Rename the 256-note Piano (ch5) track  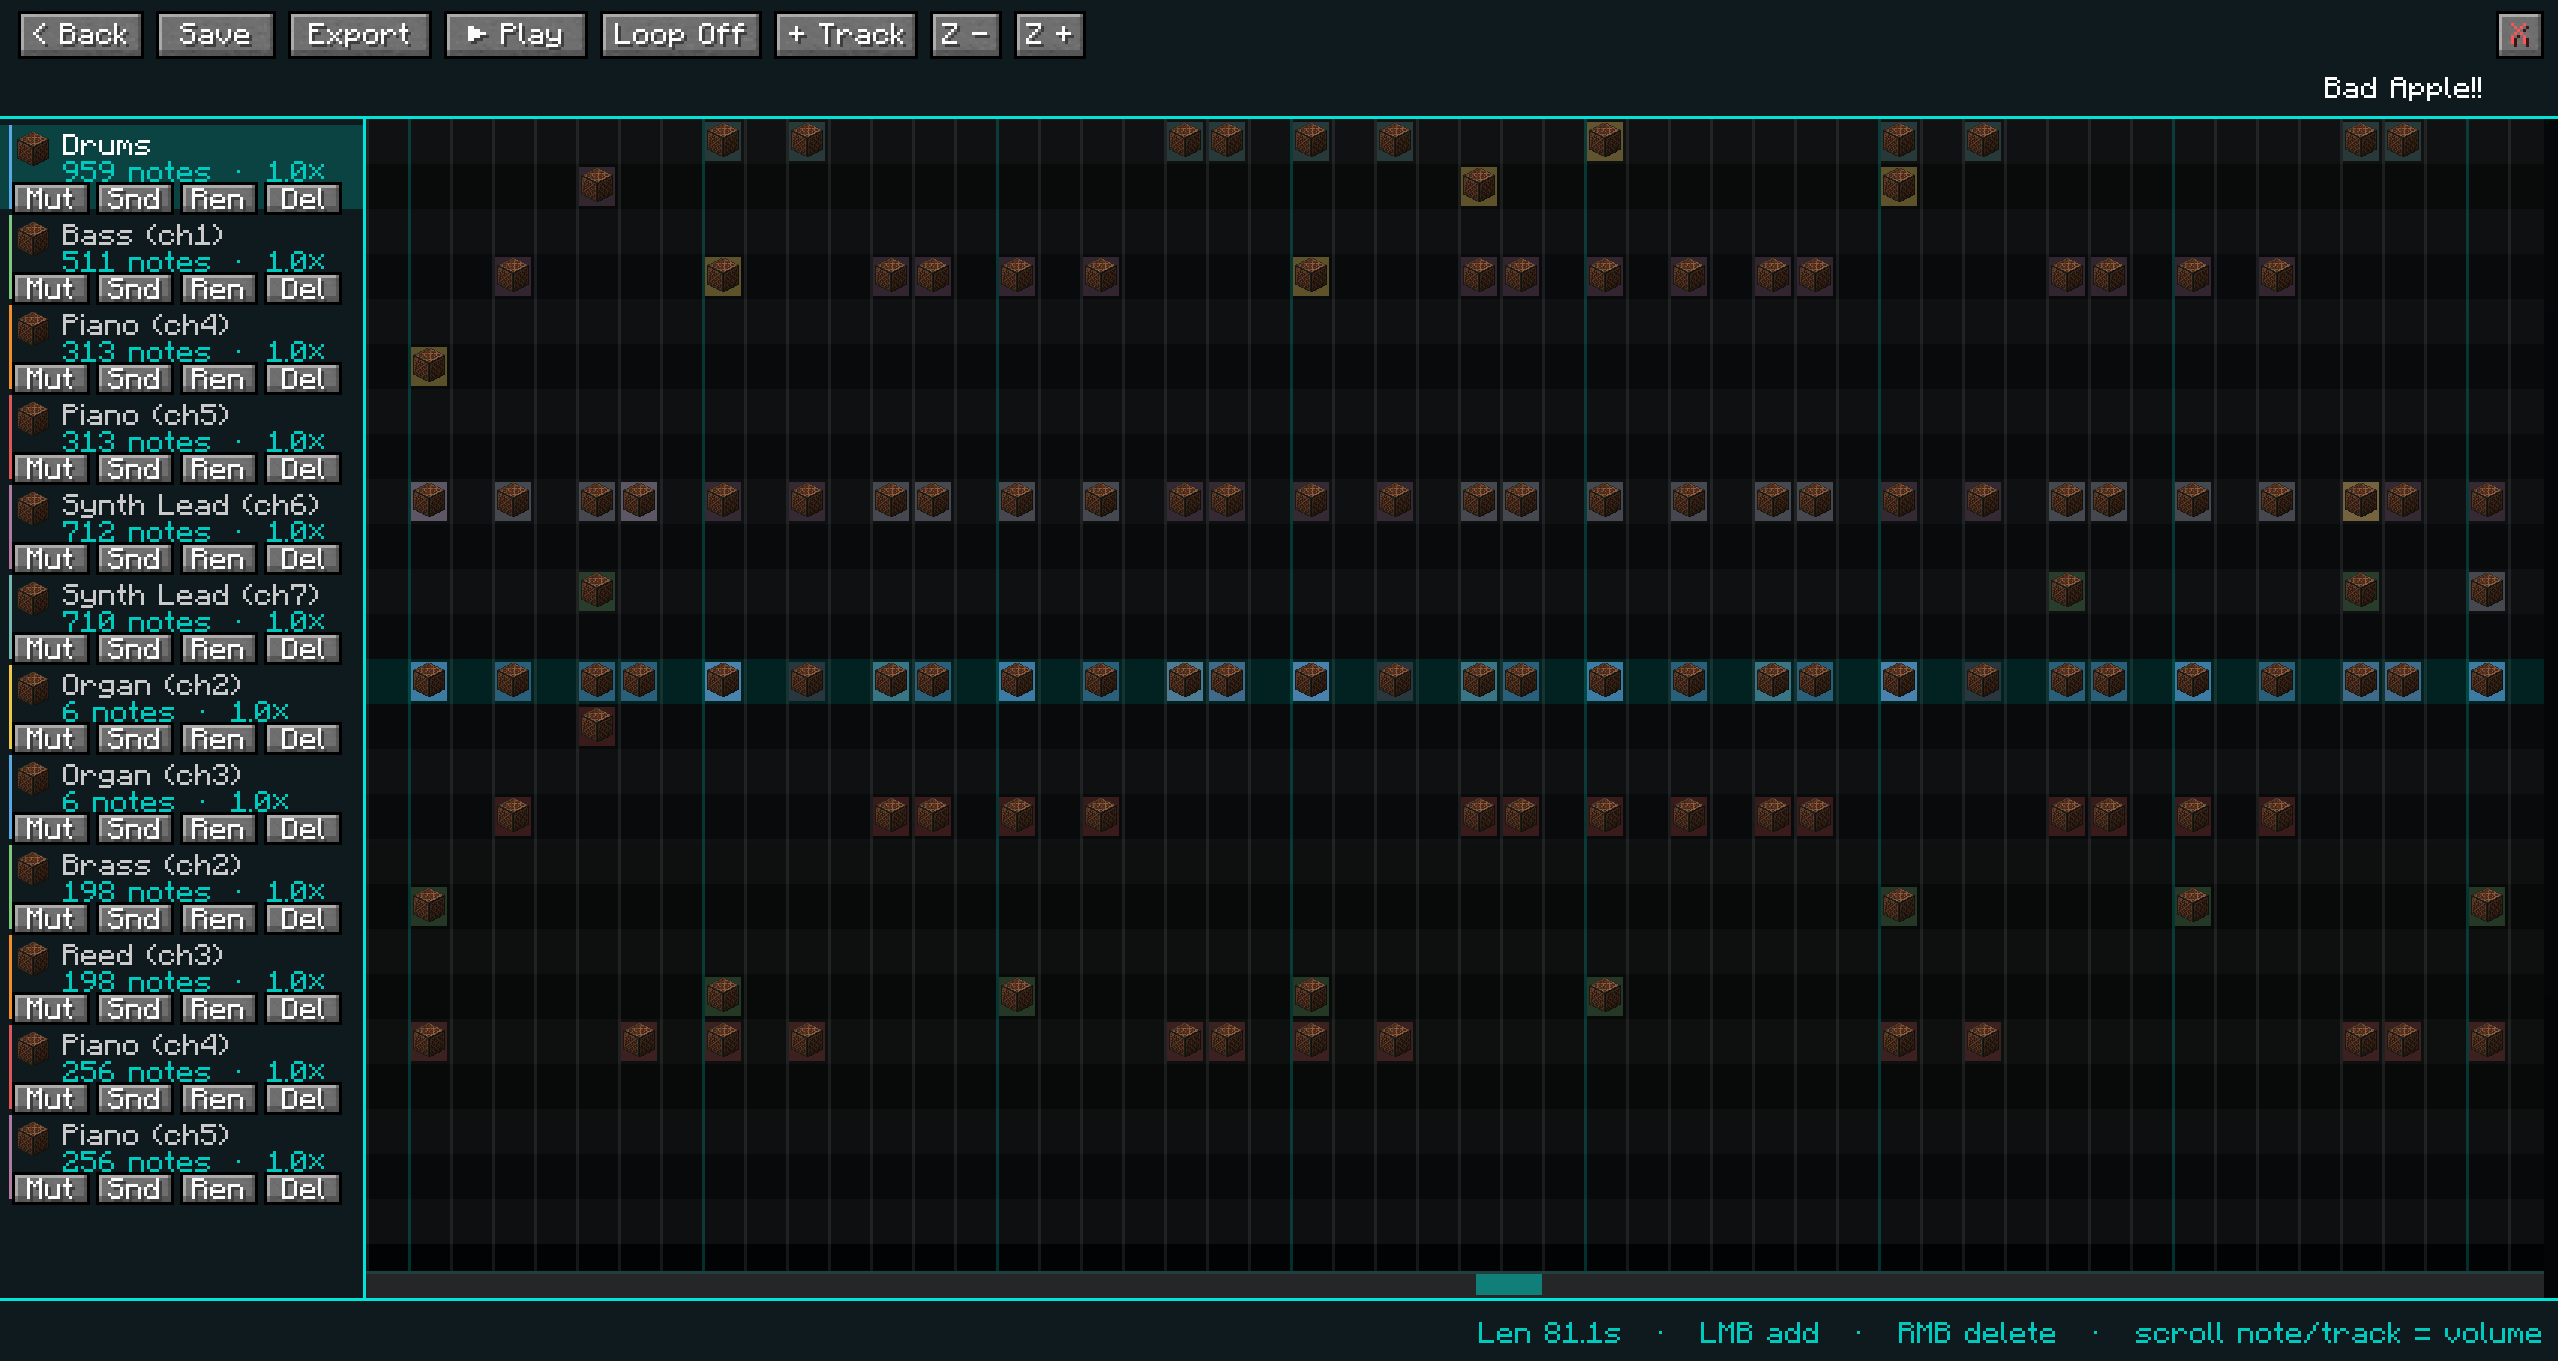coord(218,1189)
